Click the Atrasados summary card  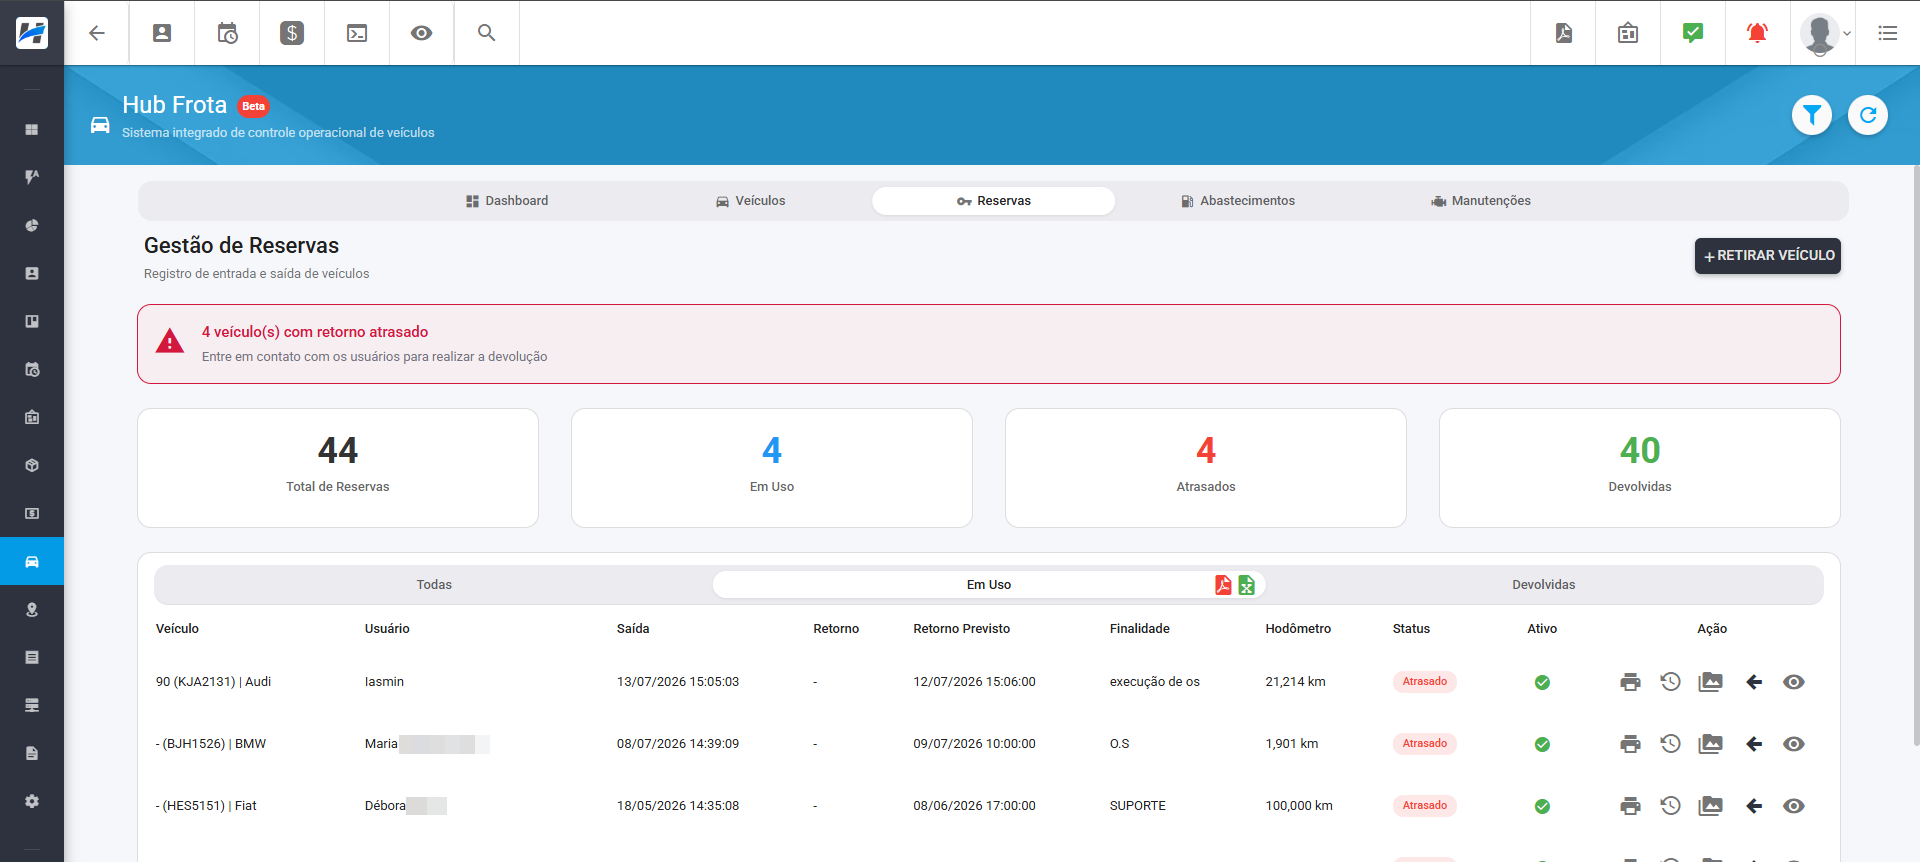tap(1206, 468)
